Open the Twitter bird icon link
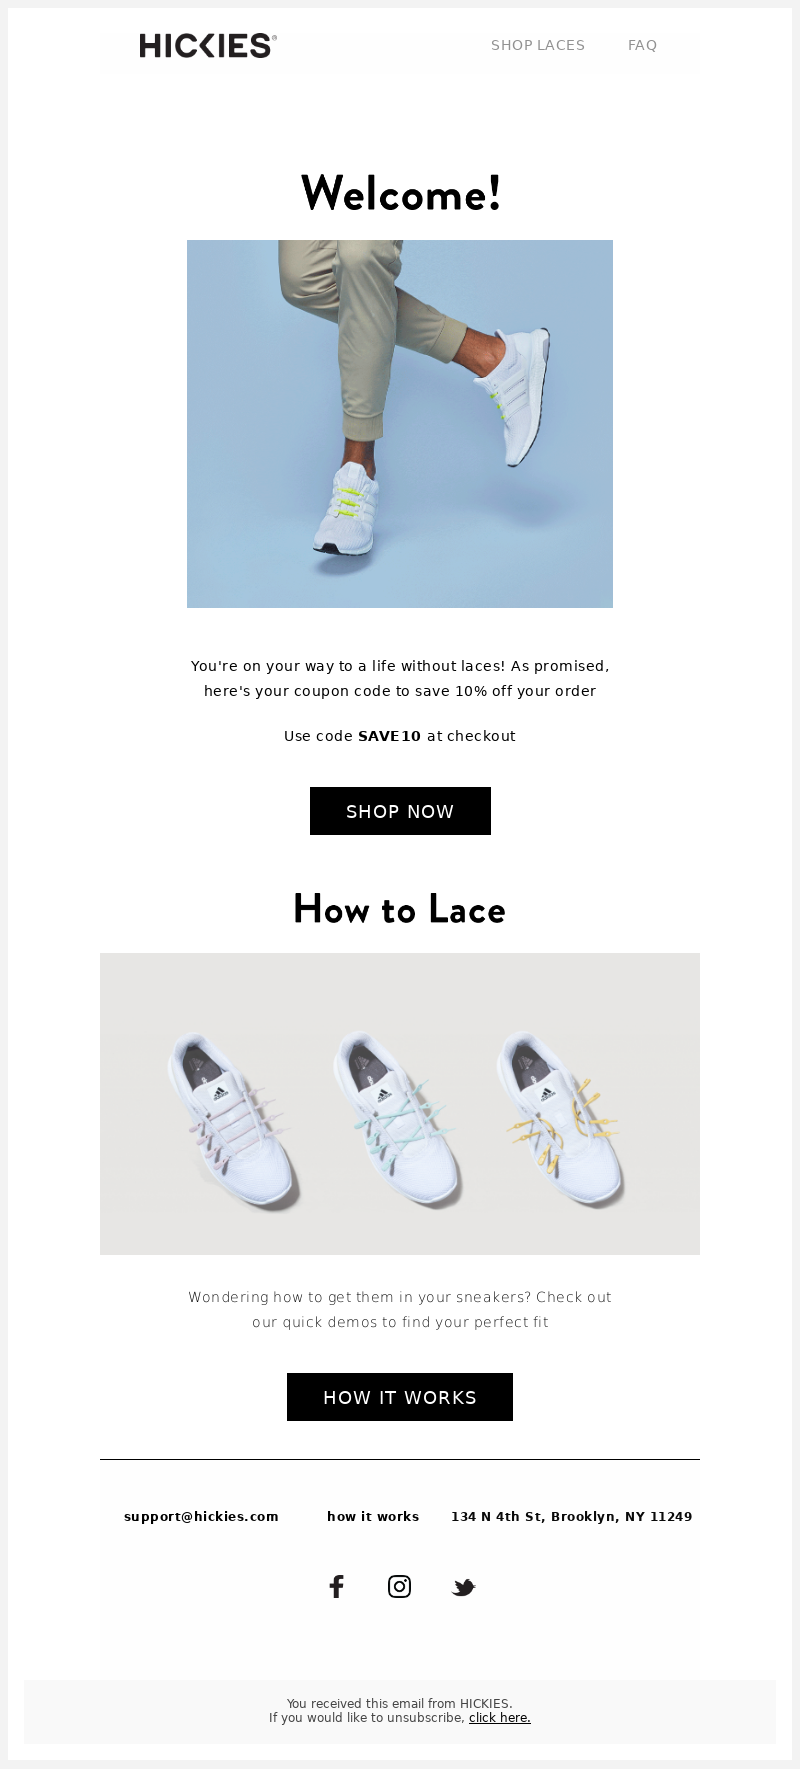800x1769 pixels. [x=463, y=1587]
